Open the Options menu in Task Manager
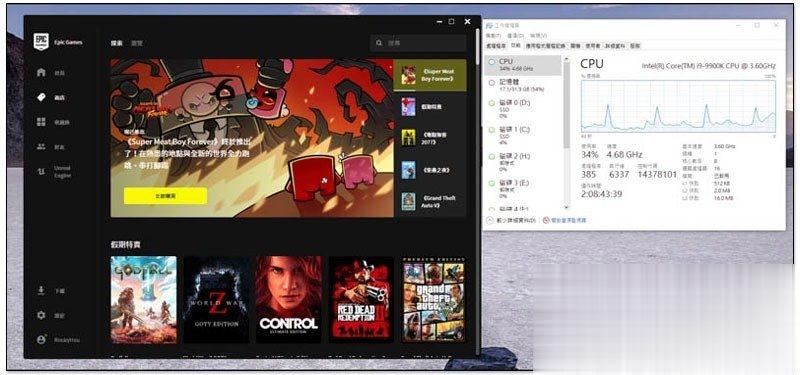Image resolution: width=800 pixels, height=375 pixels. pyautogui.click(x=516, y=35)
